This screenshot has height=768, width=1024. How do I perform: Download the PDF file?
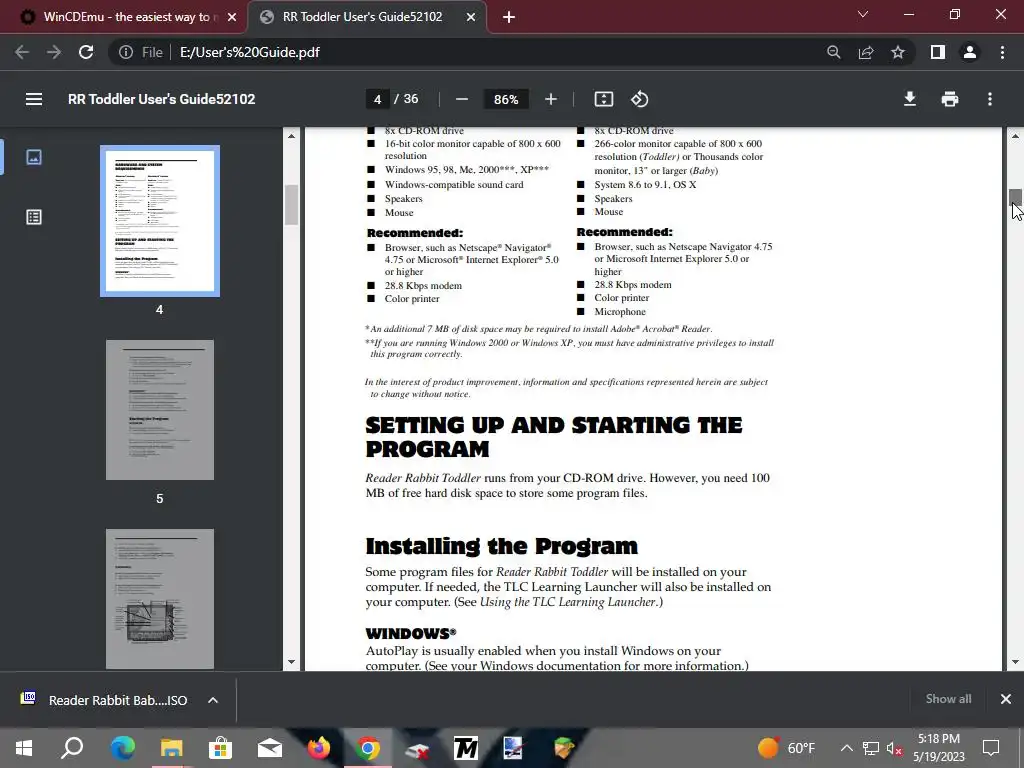[910, 99]
